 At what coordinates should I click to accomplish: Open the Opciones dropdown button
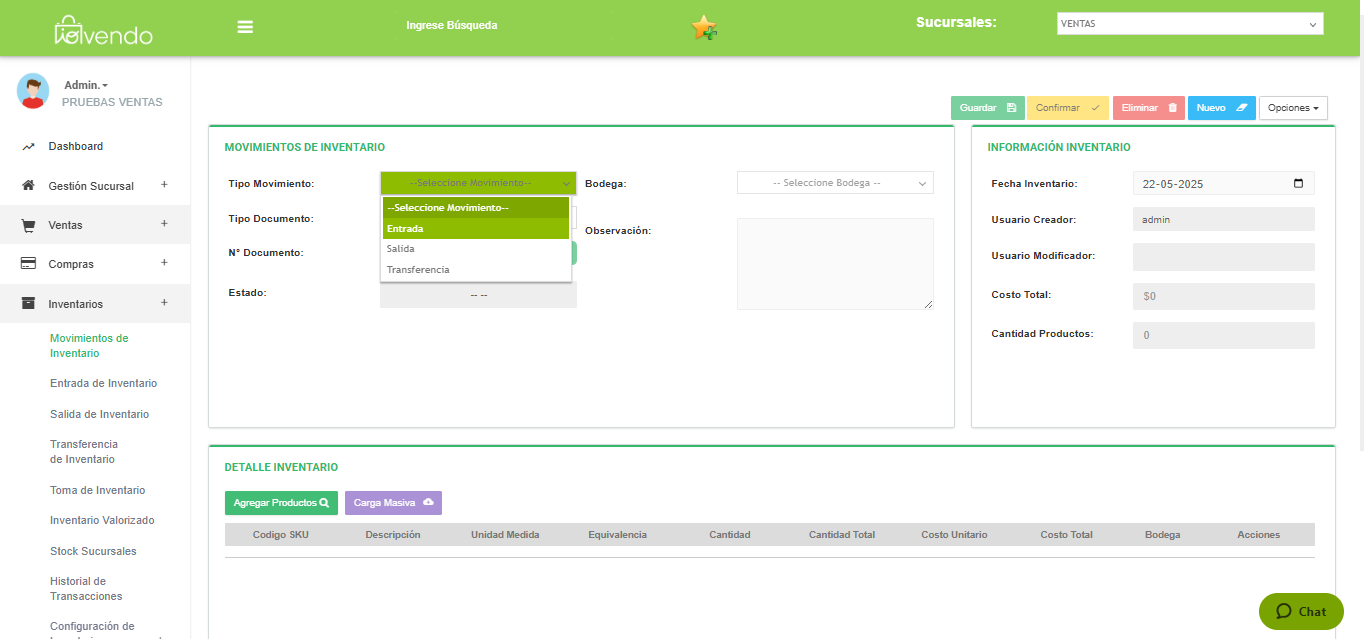coord(1293,108)
